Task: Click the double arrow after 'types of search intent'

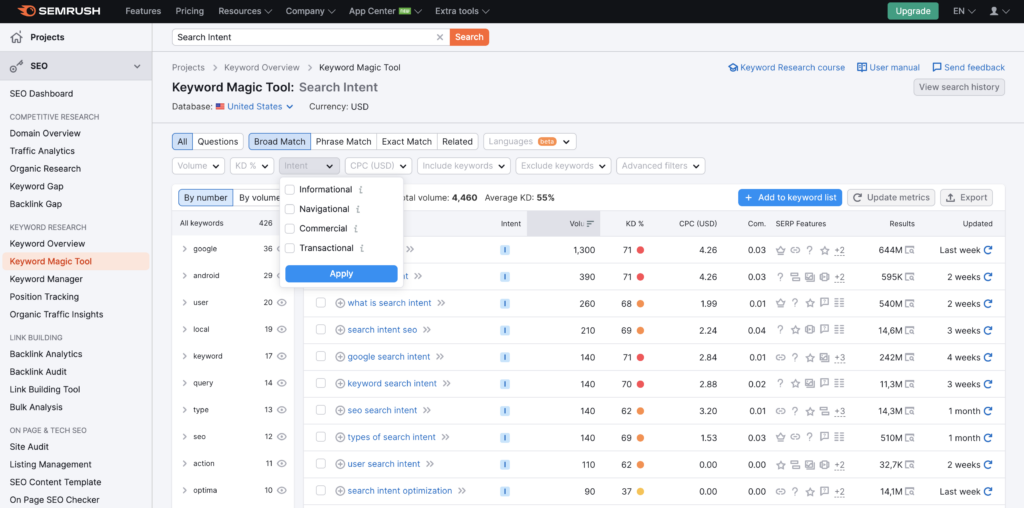Action: (x=445, y=437)
